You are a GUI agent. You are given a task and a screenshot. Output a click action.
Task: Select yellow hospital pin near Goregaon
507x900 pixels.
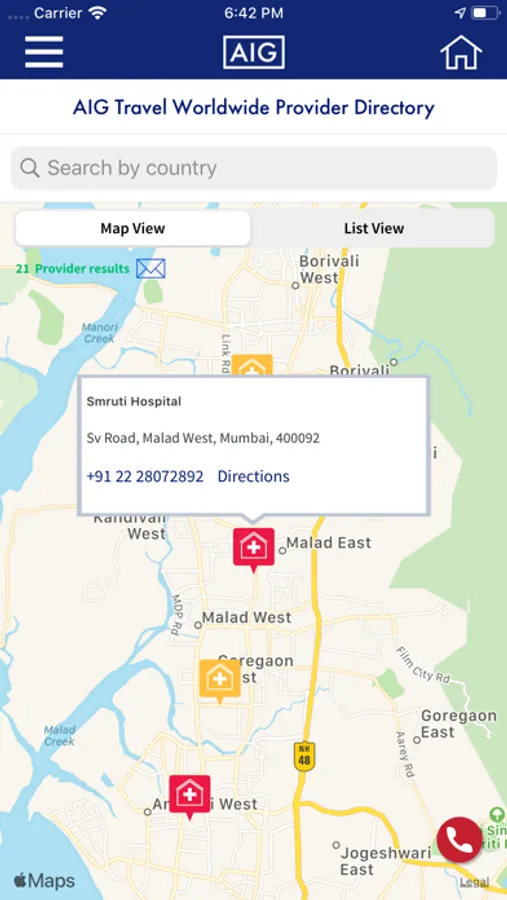220,681
